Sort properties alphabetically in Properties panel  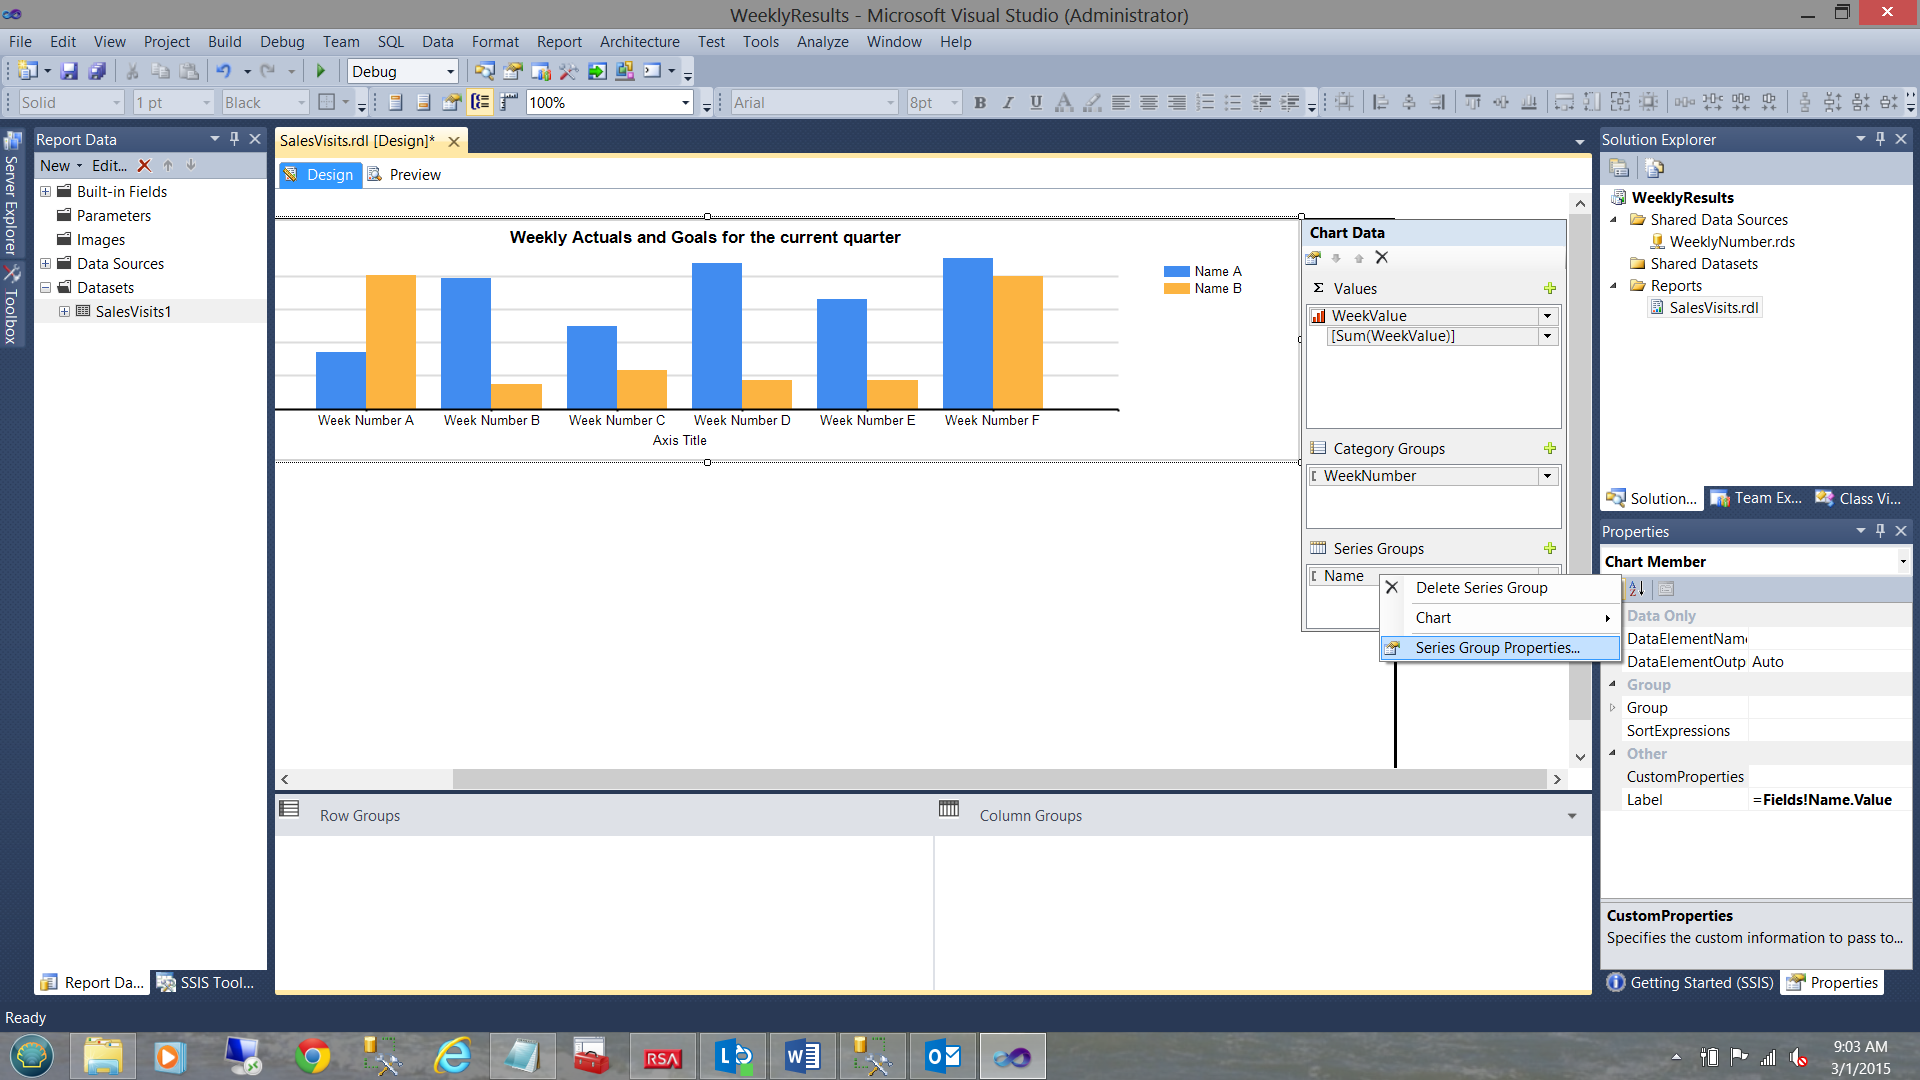(1636, 589)
